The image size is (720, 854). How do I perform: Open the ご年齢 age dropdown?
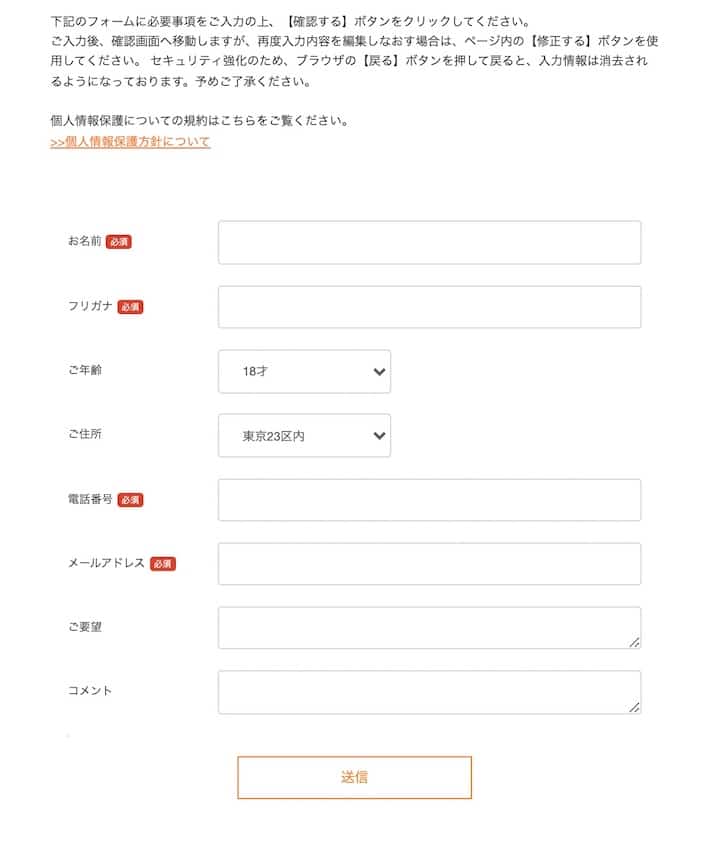pos(304,371)
